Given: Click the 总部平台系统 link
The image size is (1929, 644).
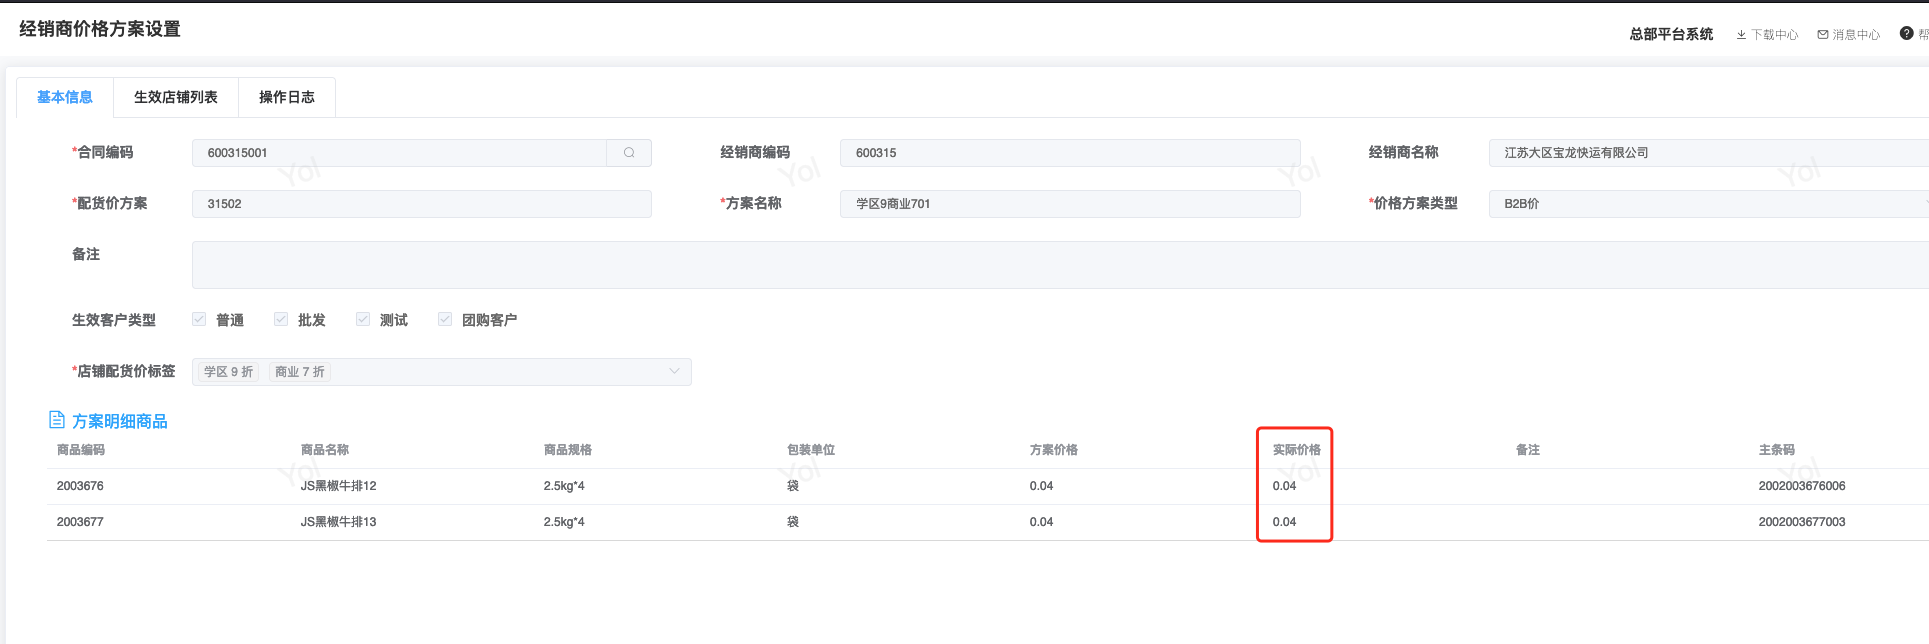Looking at the screenshot, I should click(1671, 34).
